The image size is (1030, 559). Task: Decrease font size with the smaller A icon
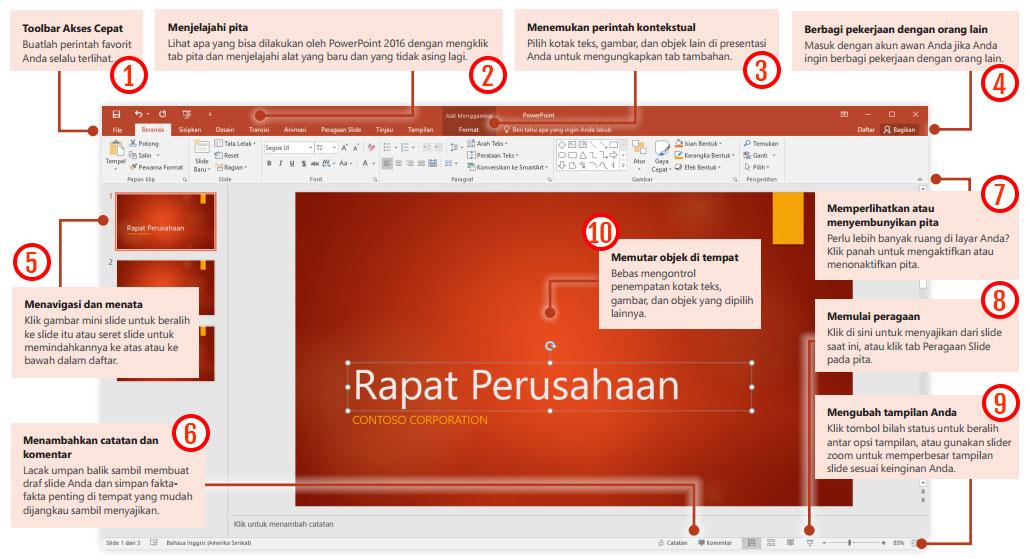pyautogui.click(x=355, y=148)
